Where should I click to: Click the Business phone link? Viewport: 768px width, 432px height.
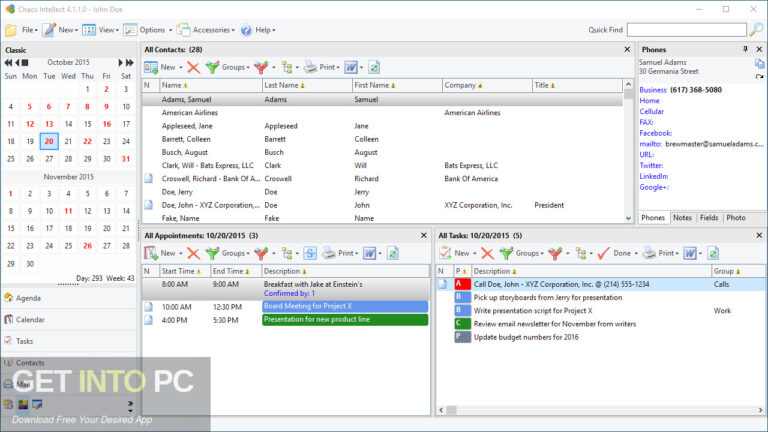[653, 90]
